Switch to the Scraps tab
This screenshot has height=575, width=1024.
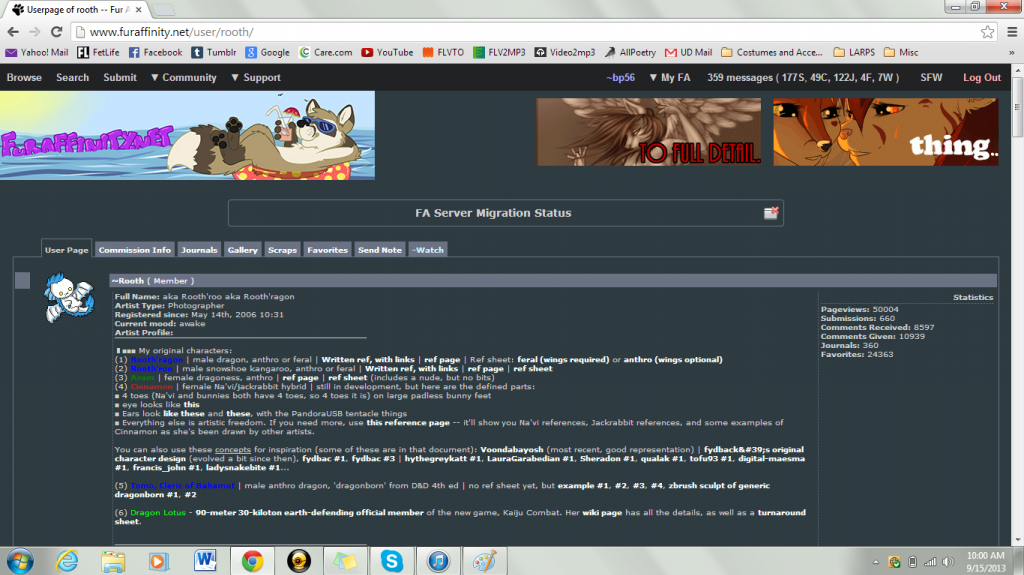[282, 250]
